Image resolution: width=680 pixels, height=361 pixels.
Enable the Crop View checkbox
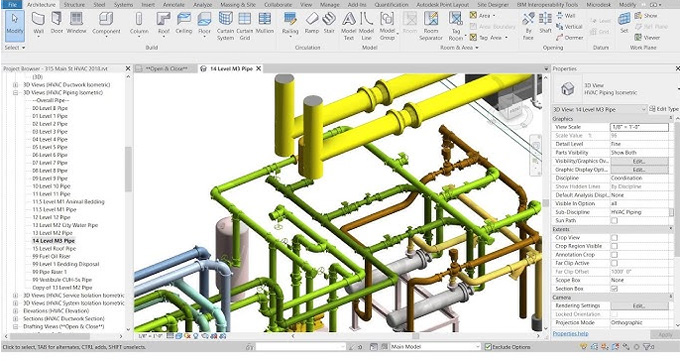(614, 237)
